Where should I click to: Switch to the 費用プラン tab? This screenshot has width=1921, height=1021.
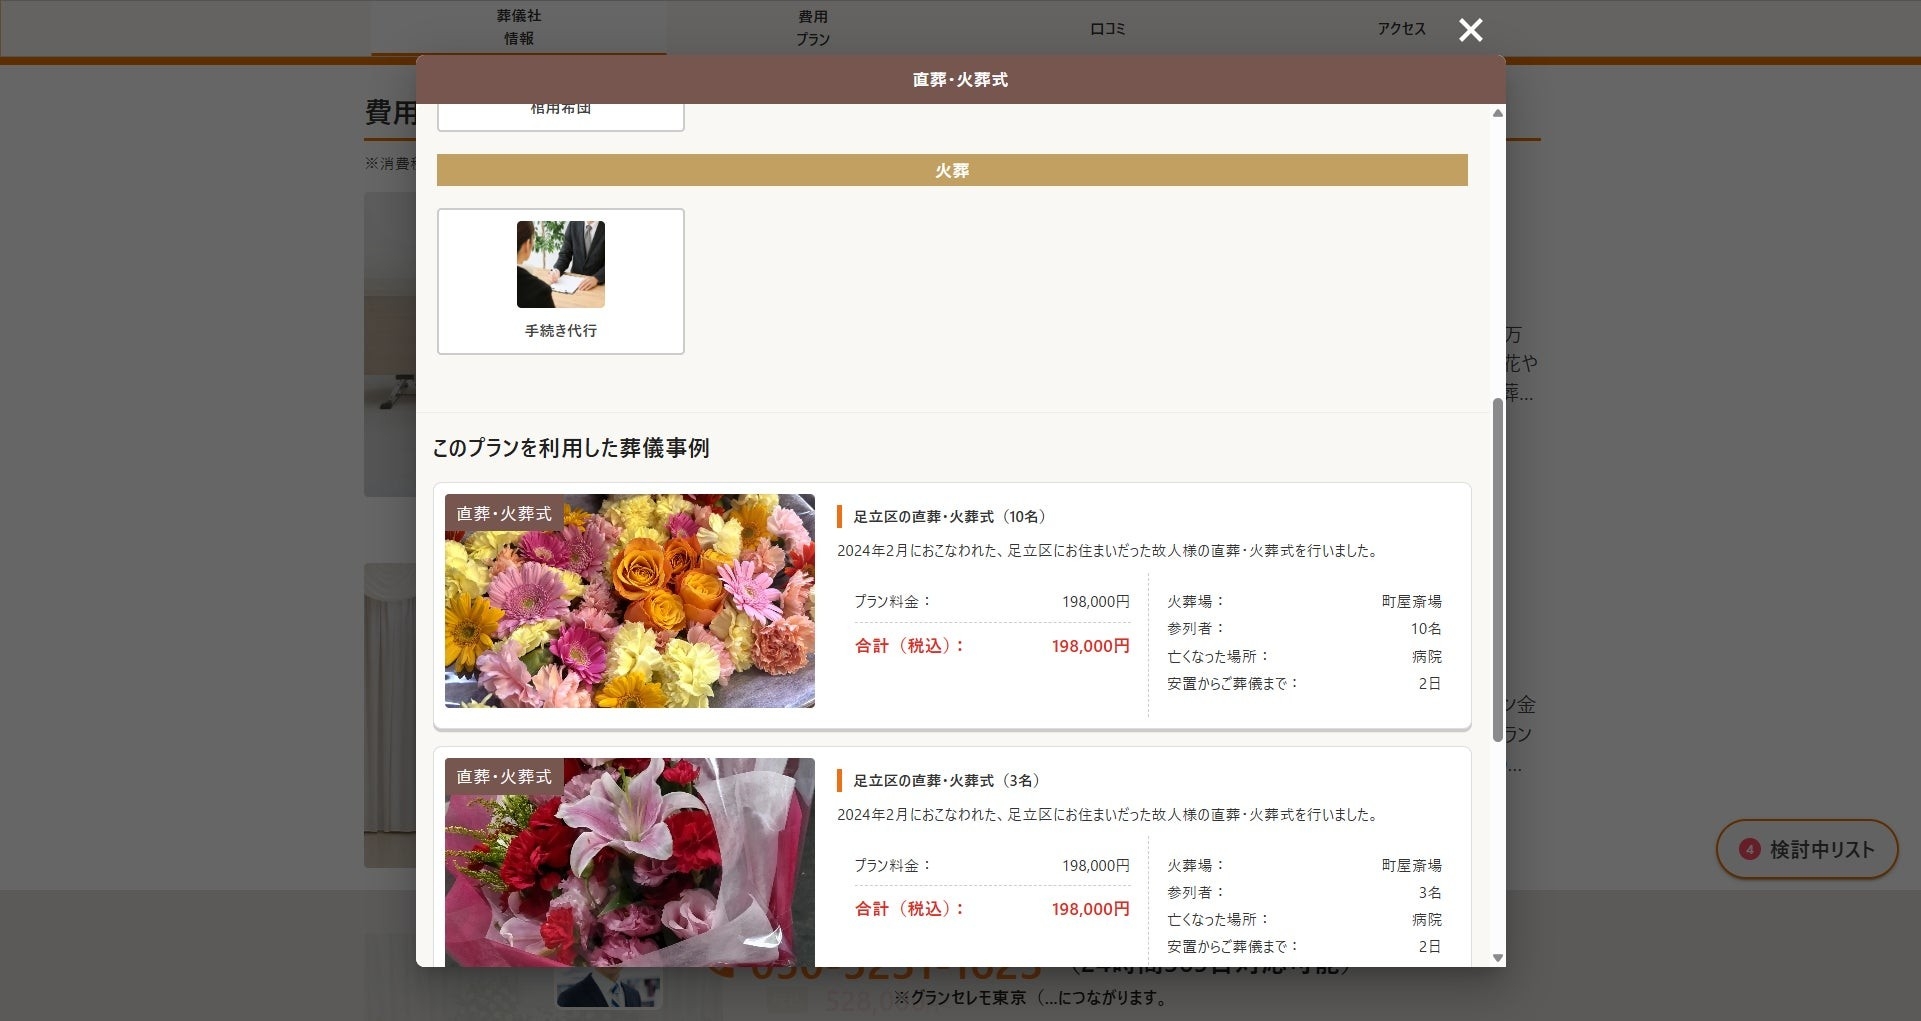tap(813, 28)
